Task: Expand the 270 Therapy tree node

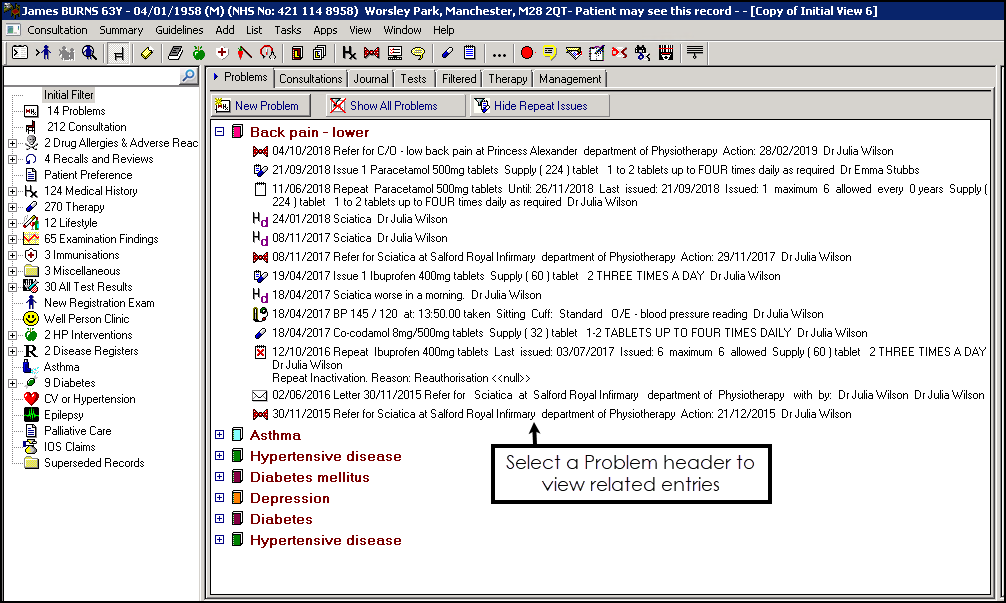Action: click(x=13, y=207)
